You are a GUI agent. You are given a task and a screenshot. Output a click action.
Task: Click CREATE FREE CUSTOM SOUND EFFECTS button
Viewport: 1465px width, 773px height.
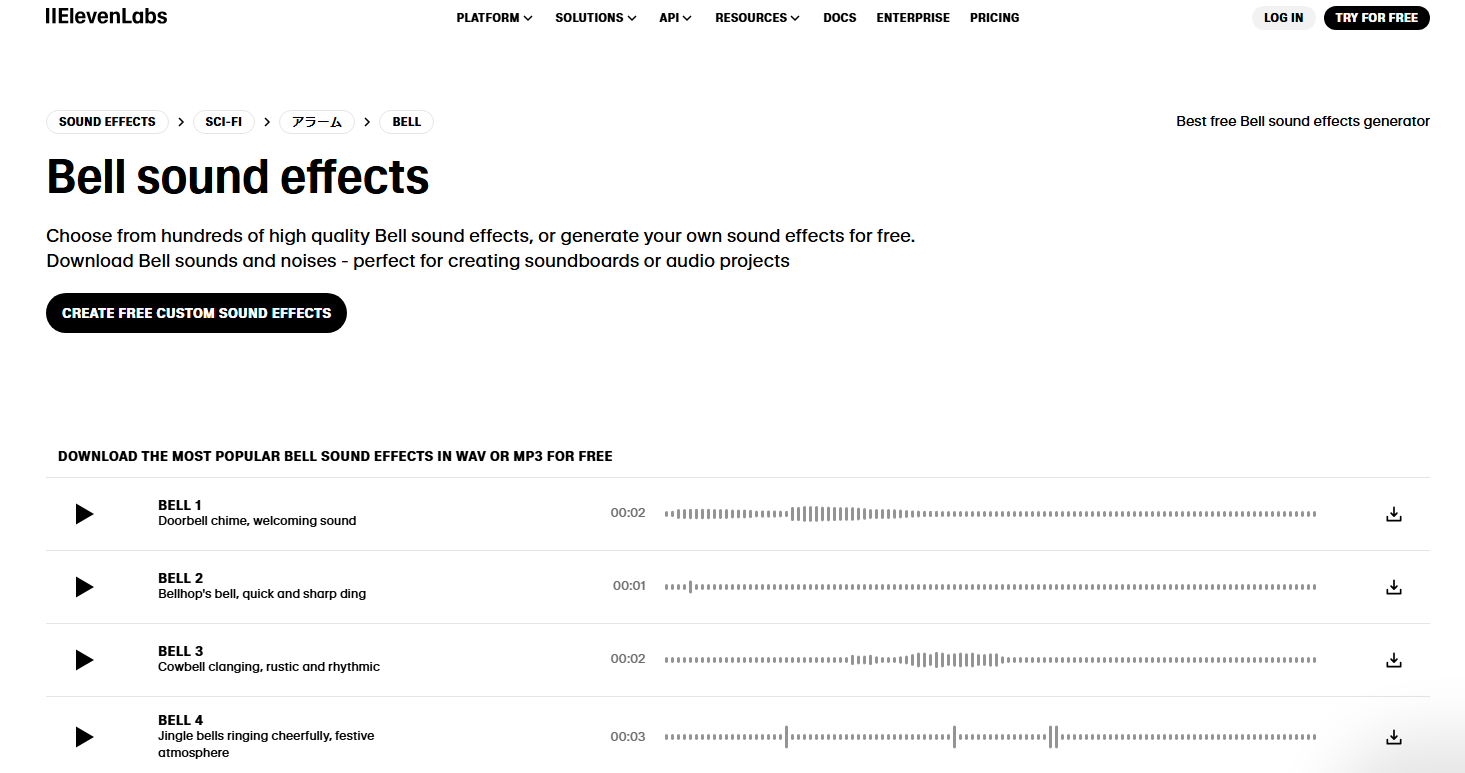click(196, 312)
